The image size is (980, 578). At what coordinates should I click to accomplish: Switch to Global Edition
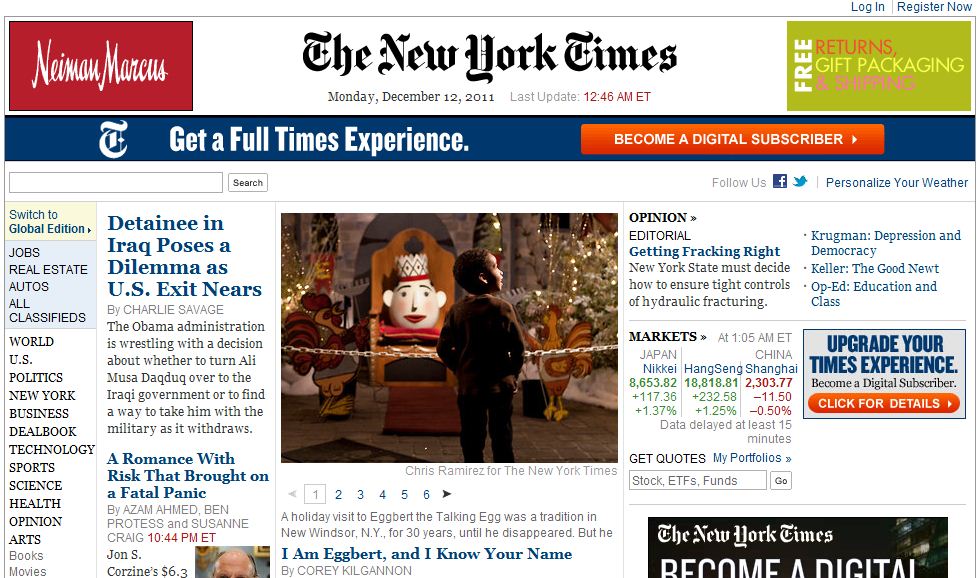pos(50,222)
